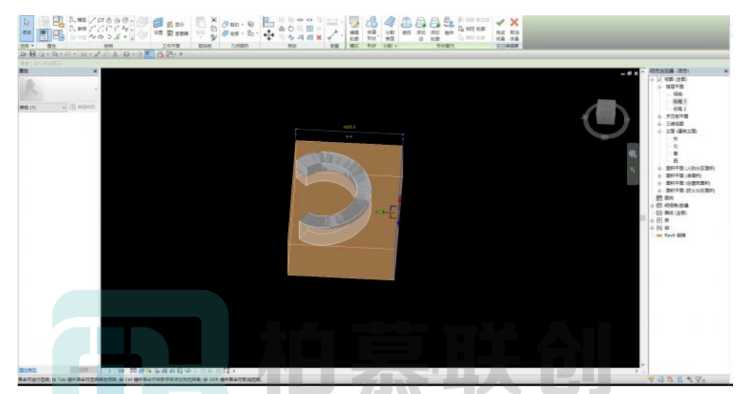Image resolution: width=746 pixels, height=394 pixels.
Task: Select the Line draw tool
Action: [x=92, y=20]
